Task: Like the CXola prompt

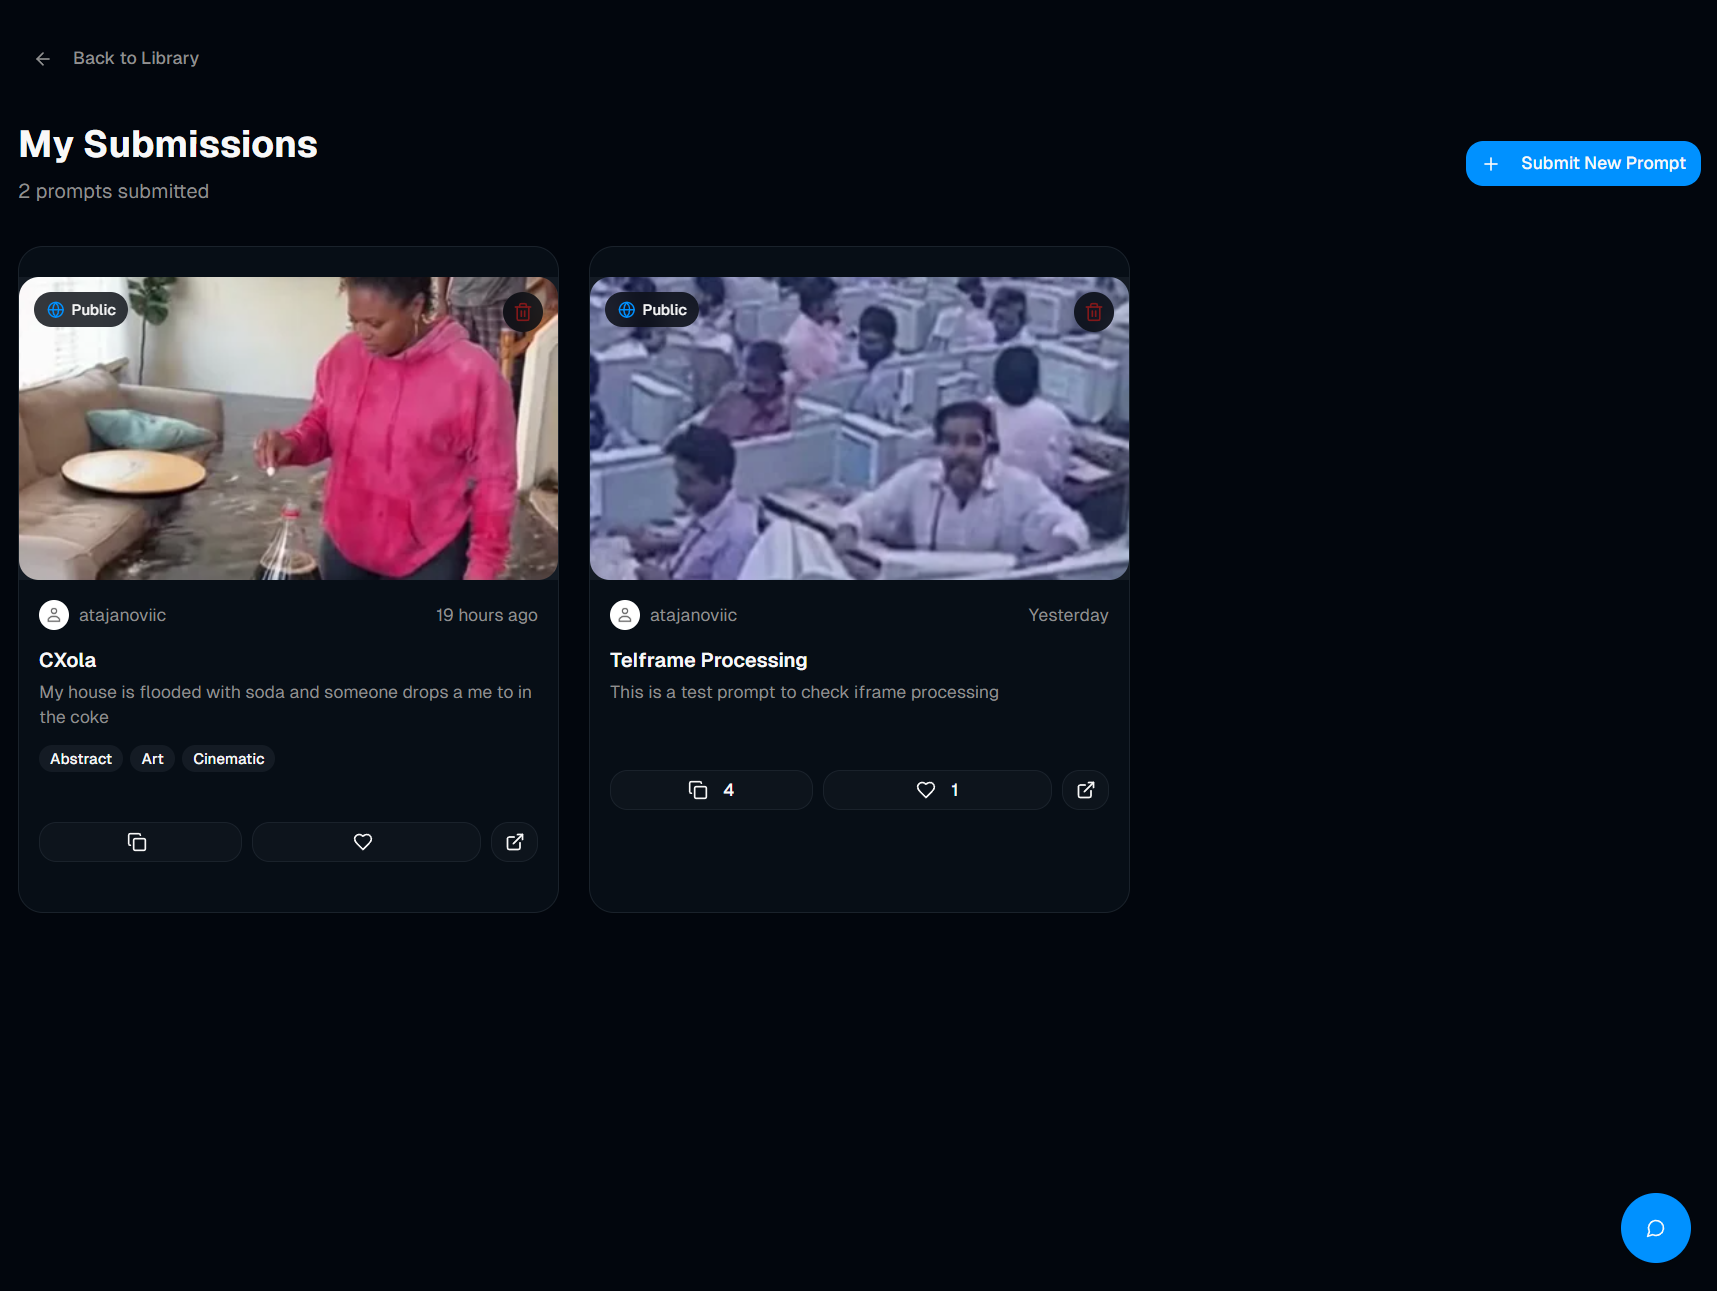Action: tap(365, 842)
